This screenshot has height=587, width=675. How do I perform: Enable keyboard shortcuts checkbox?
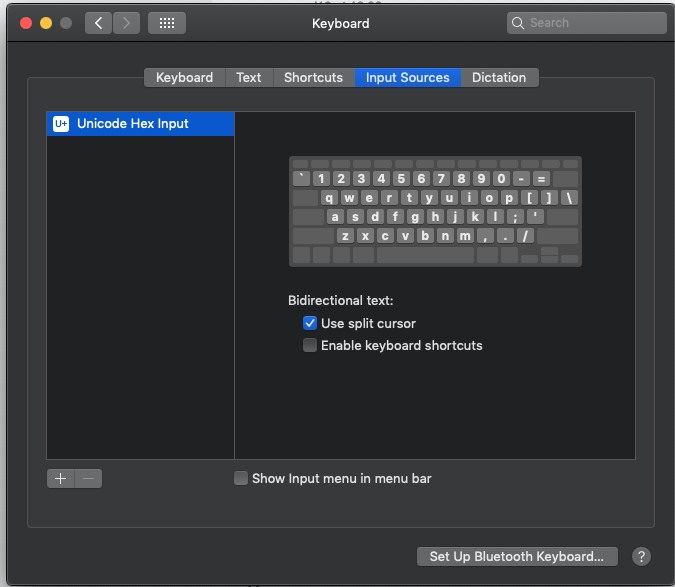pos(310,345)
